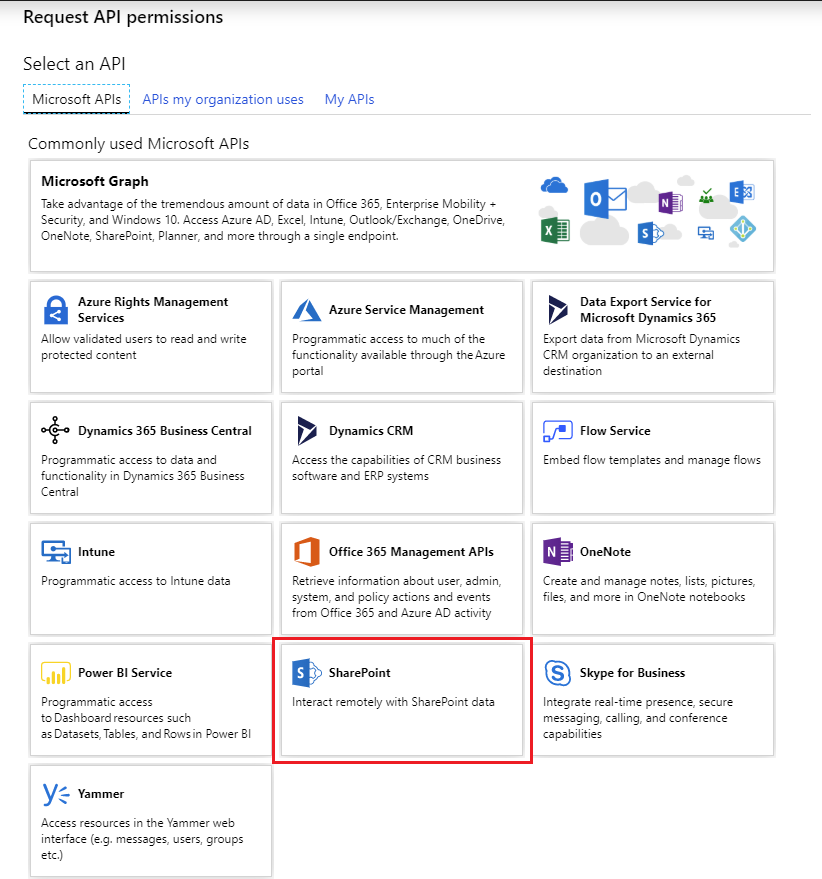Click Power BI 'Programmatic access to Dashboard' description
The width and height of the screenshot is (822, 879).
coord(146,718)
